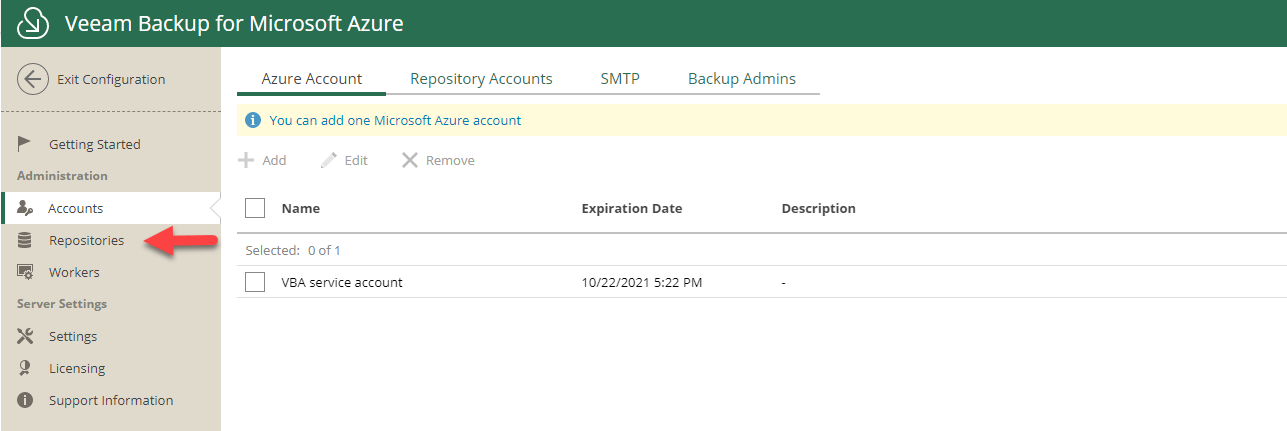
Task: Click the Licensing ribbon icon
Action: [x=26, y=368]
